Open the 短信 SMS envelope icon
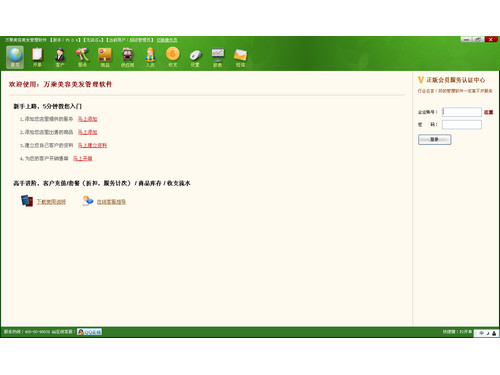The width and height of the screenshot is (500, 375). (240, 57)
